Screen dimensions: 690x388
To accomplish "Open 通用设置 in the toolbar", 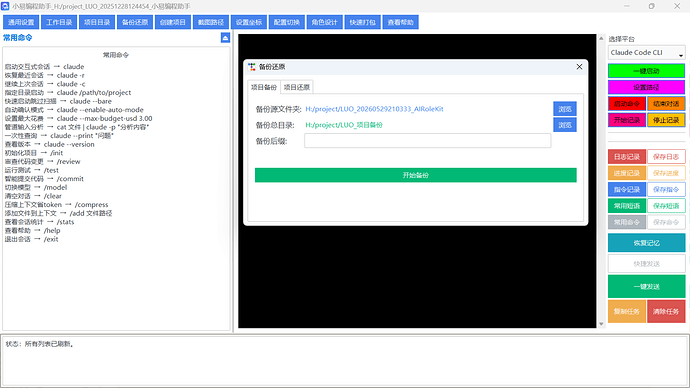I will coord(21,22).
